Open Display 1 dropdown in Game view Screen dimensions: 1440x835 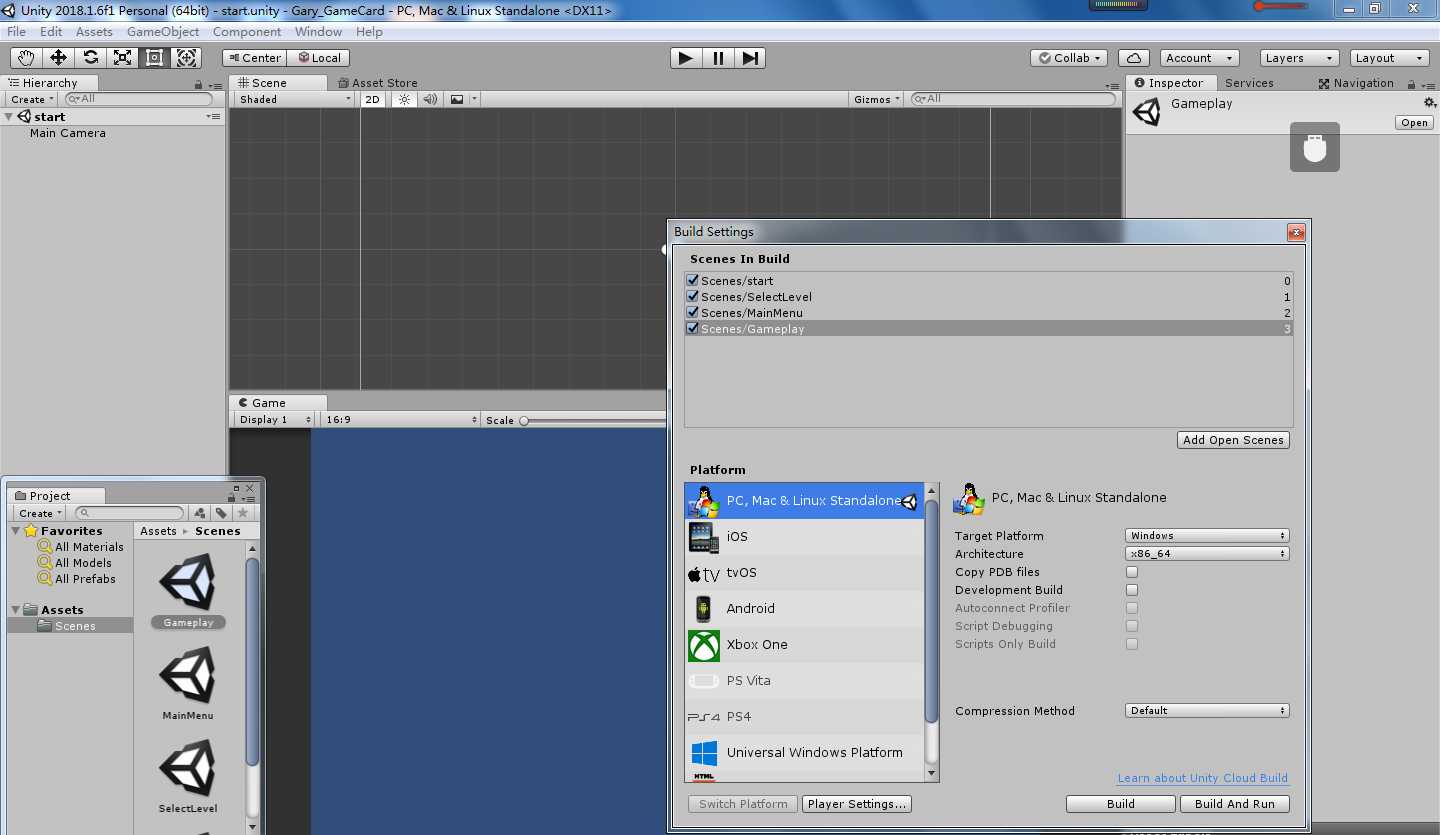point(277,420)
